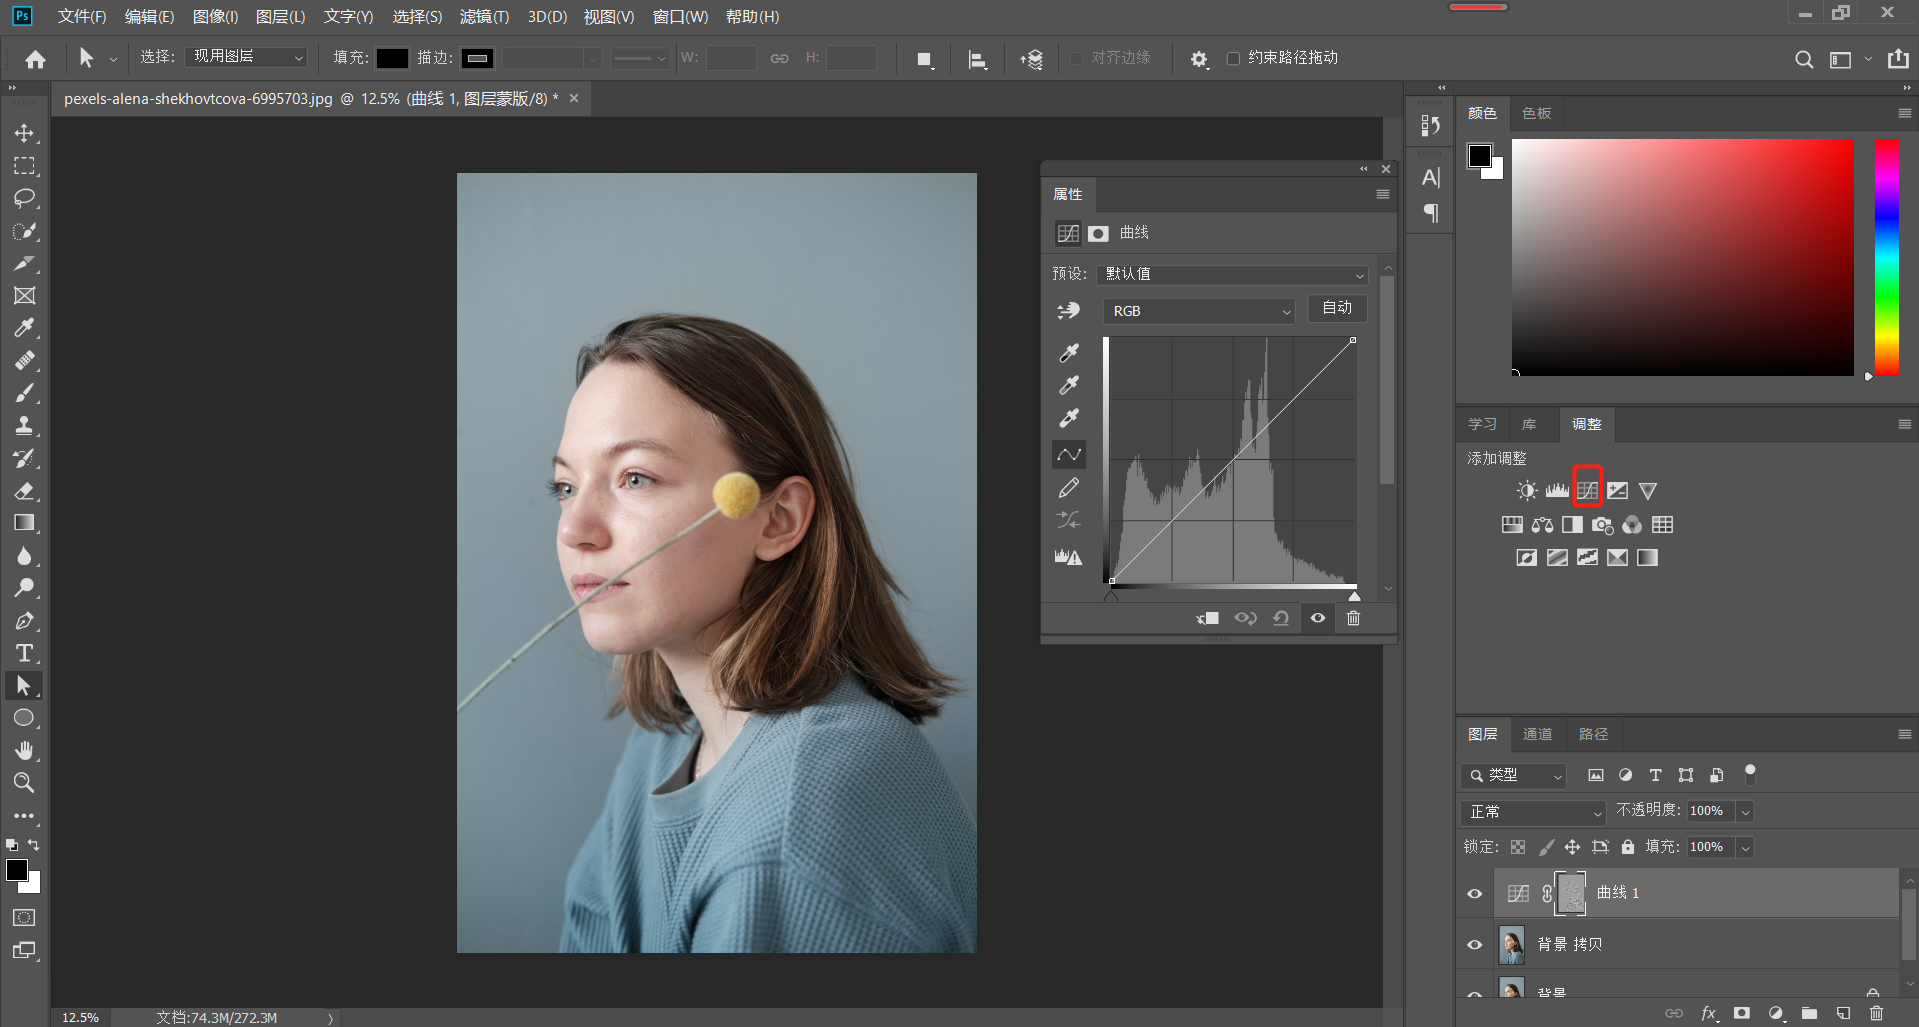
Task: Open the 图像(I) menu
Action: click(x=215, y=16)
